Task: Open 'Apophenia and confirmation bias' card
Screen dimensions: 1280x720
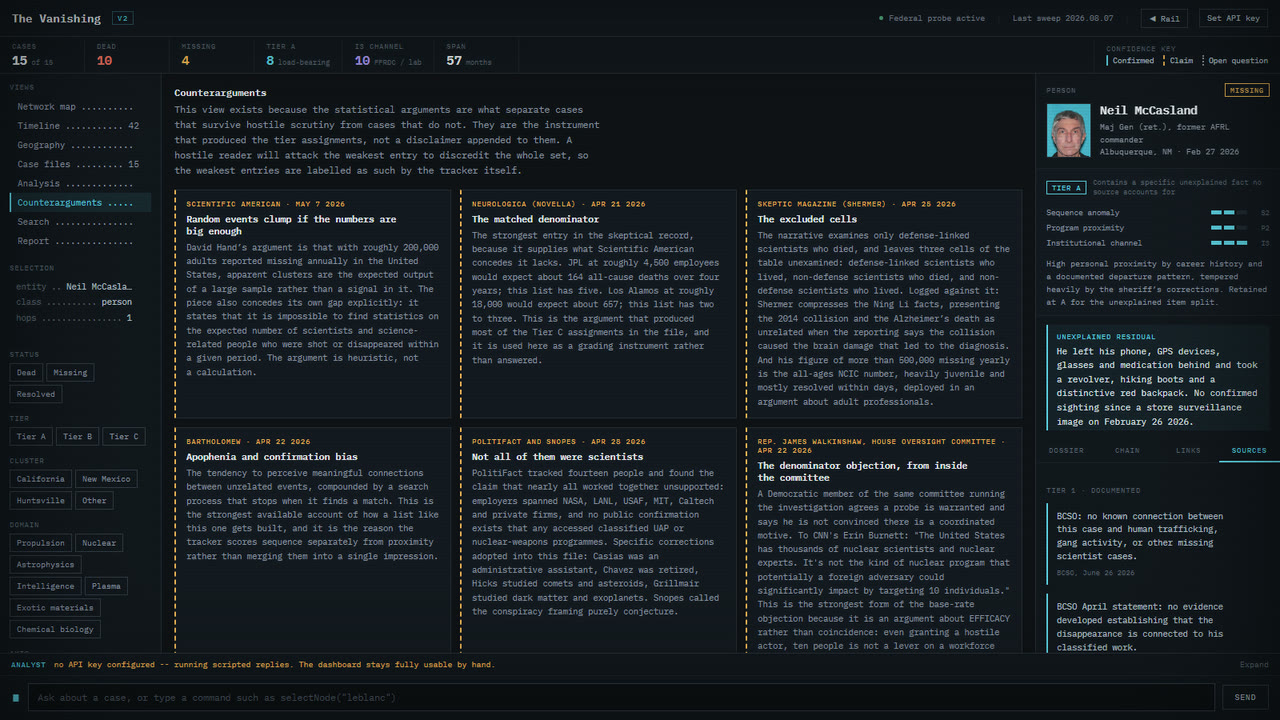Action: tap(312, 540)
